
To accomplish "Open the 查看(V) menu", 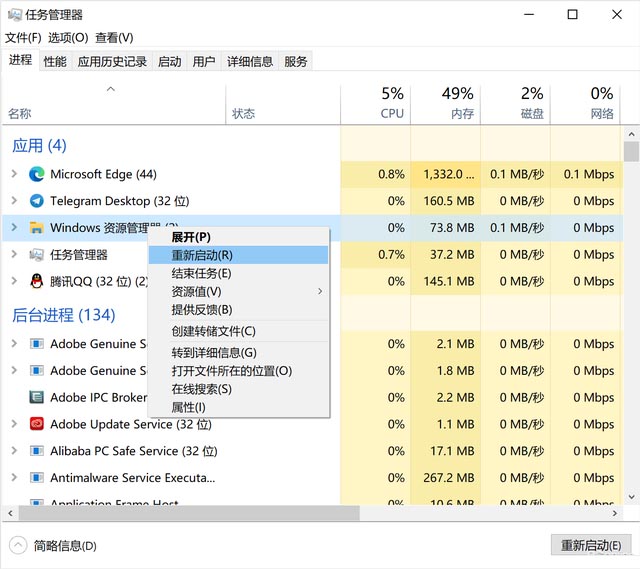I will point(114,38).
